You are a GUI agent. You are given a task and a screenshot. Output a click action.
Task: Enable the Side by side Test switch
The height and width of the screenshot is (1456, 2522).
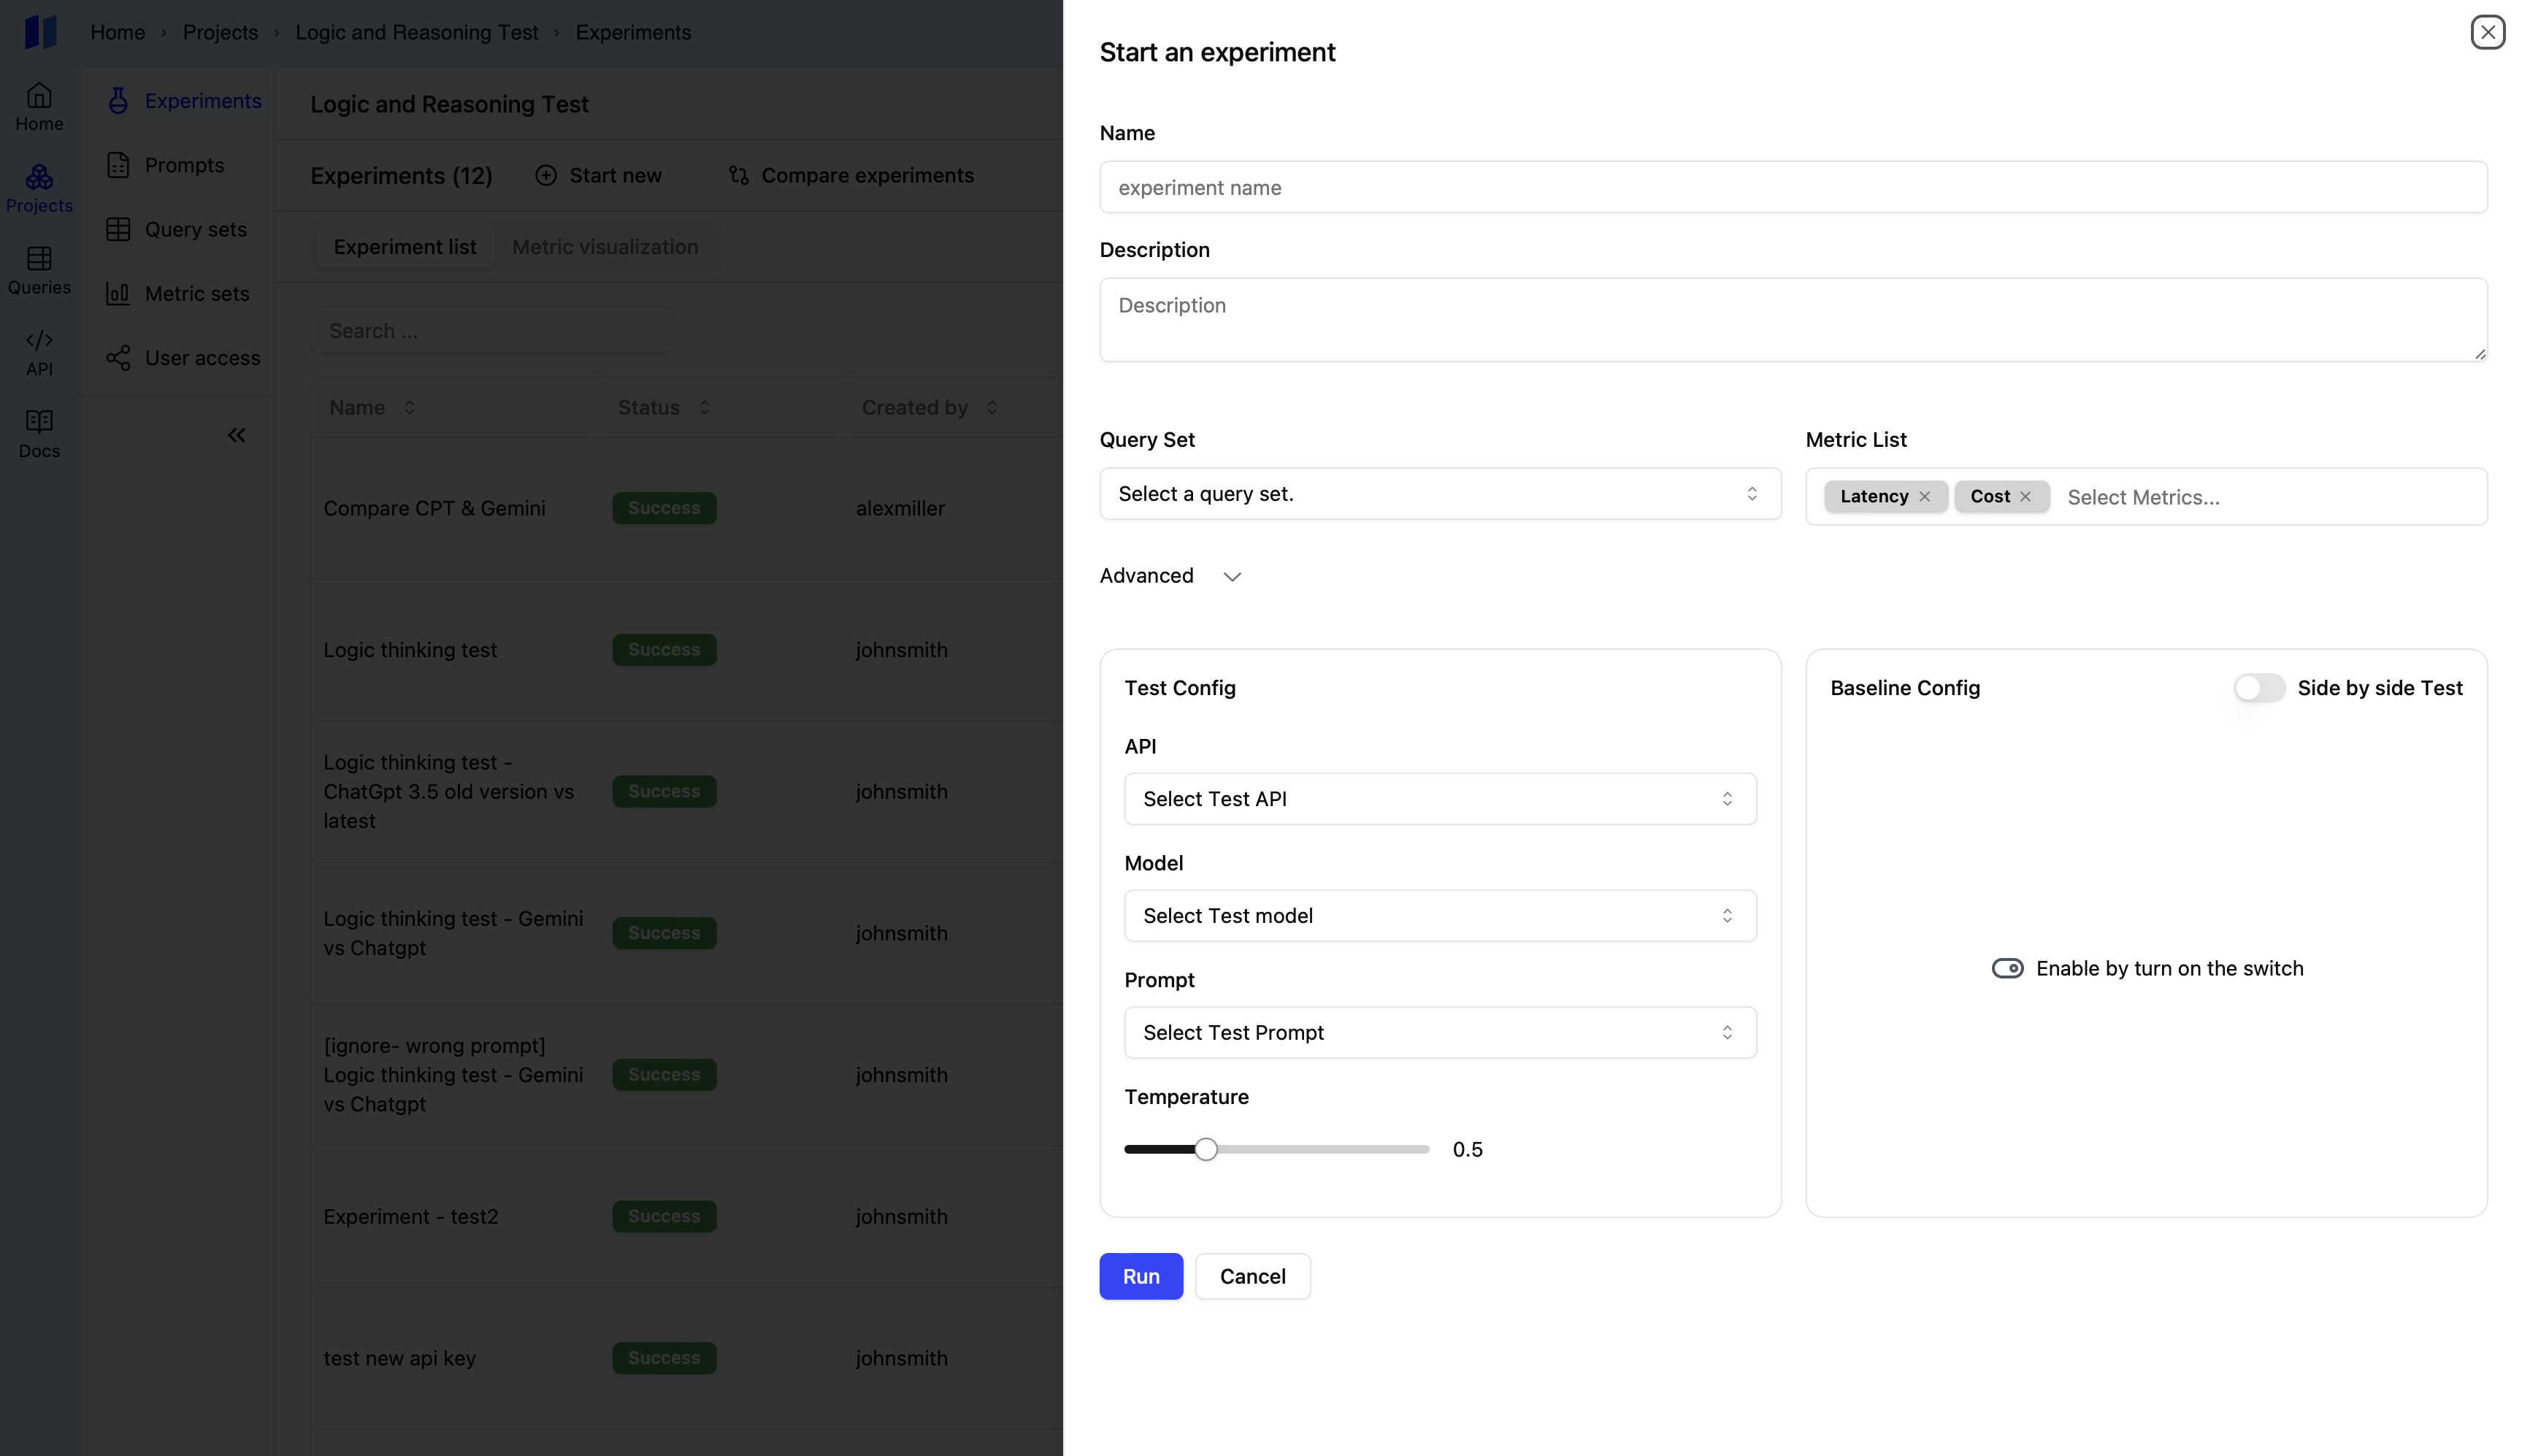[x=2259, y=688]
